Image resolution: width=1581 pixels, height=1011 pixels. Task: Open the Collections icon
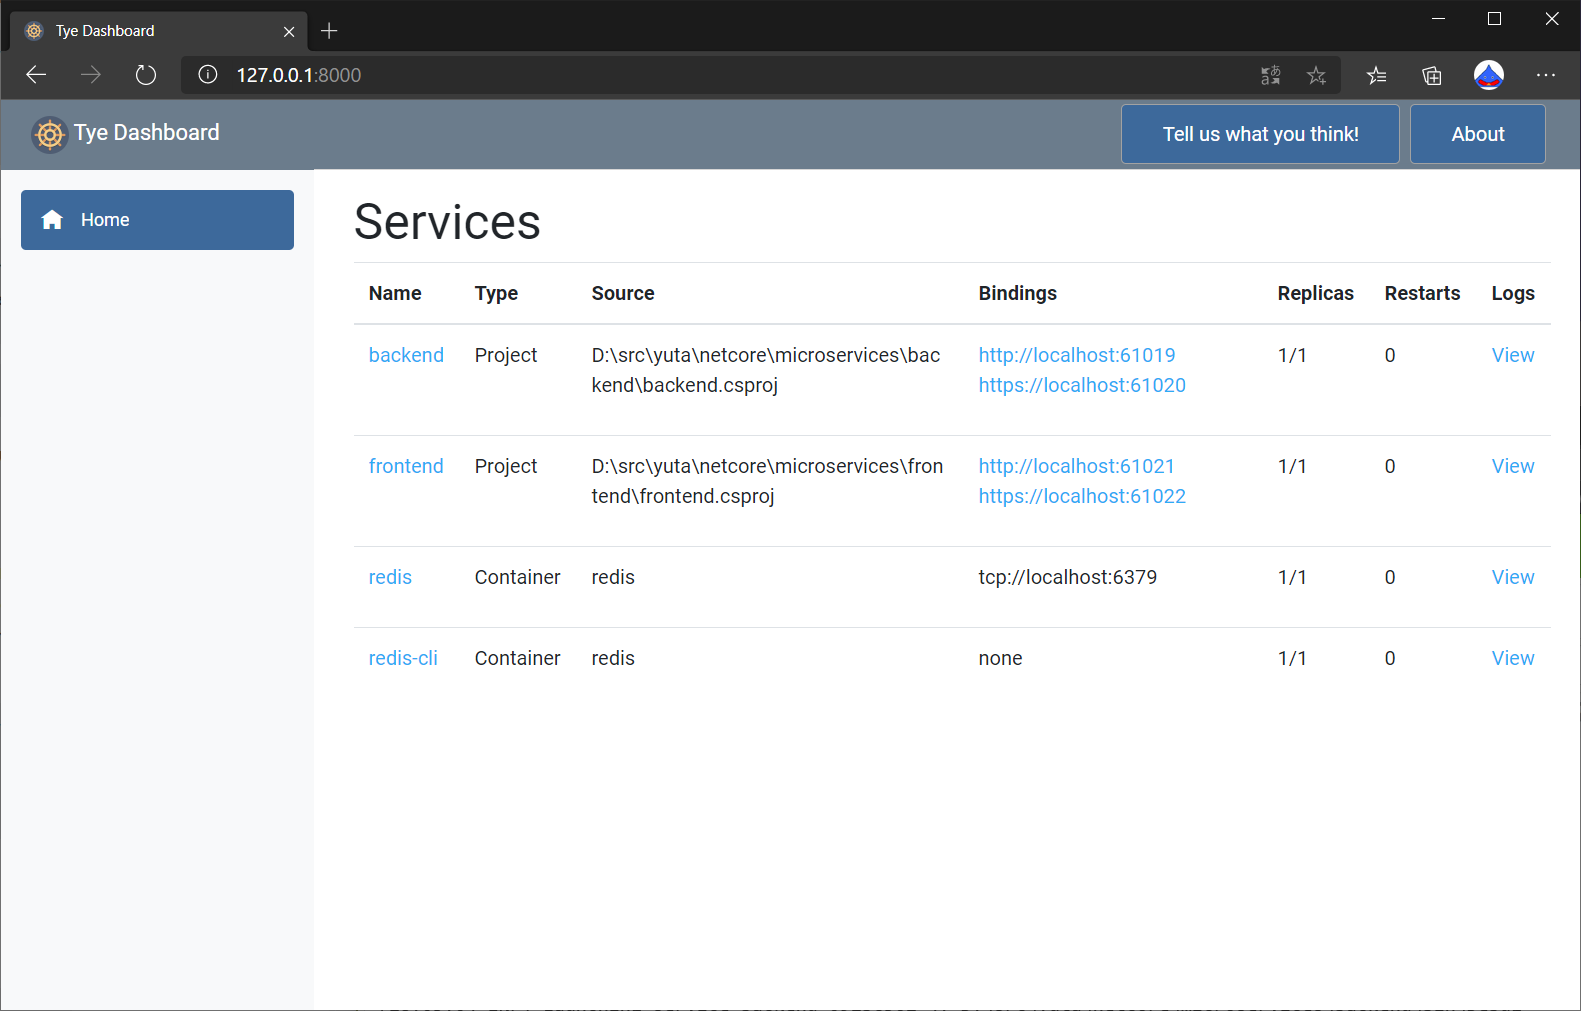coord(1432,75)
